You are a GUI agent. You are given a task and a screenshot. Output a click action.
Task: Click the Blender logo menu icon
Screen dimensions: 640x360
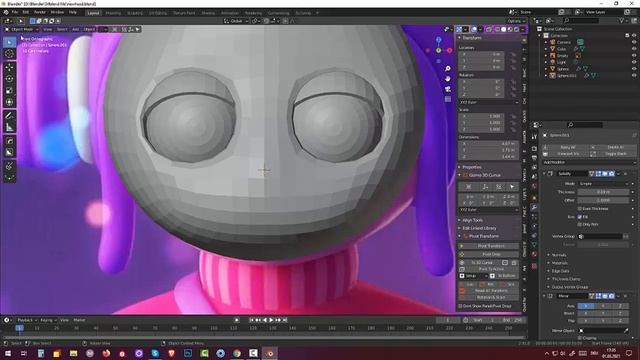click(x=6, y=12)
